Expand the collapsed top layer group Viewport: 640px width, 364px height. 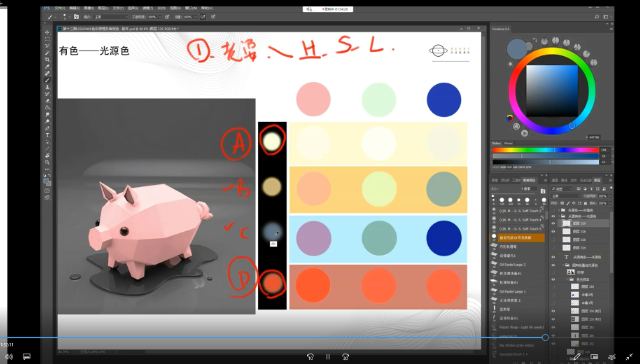(x=560, y=210)
